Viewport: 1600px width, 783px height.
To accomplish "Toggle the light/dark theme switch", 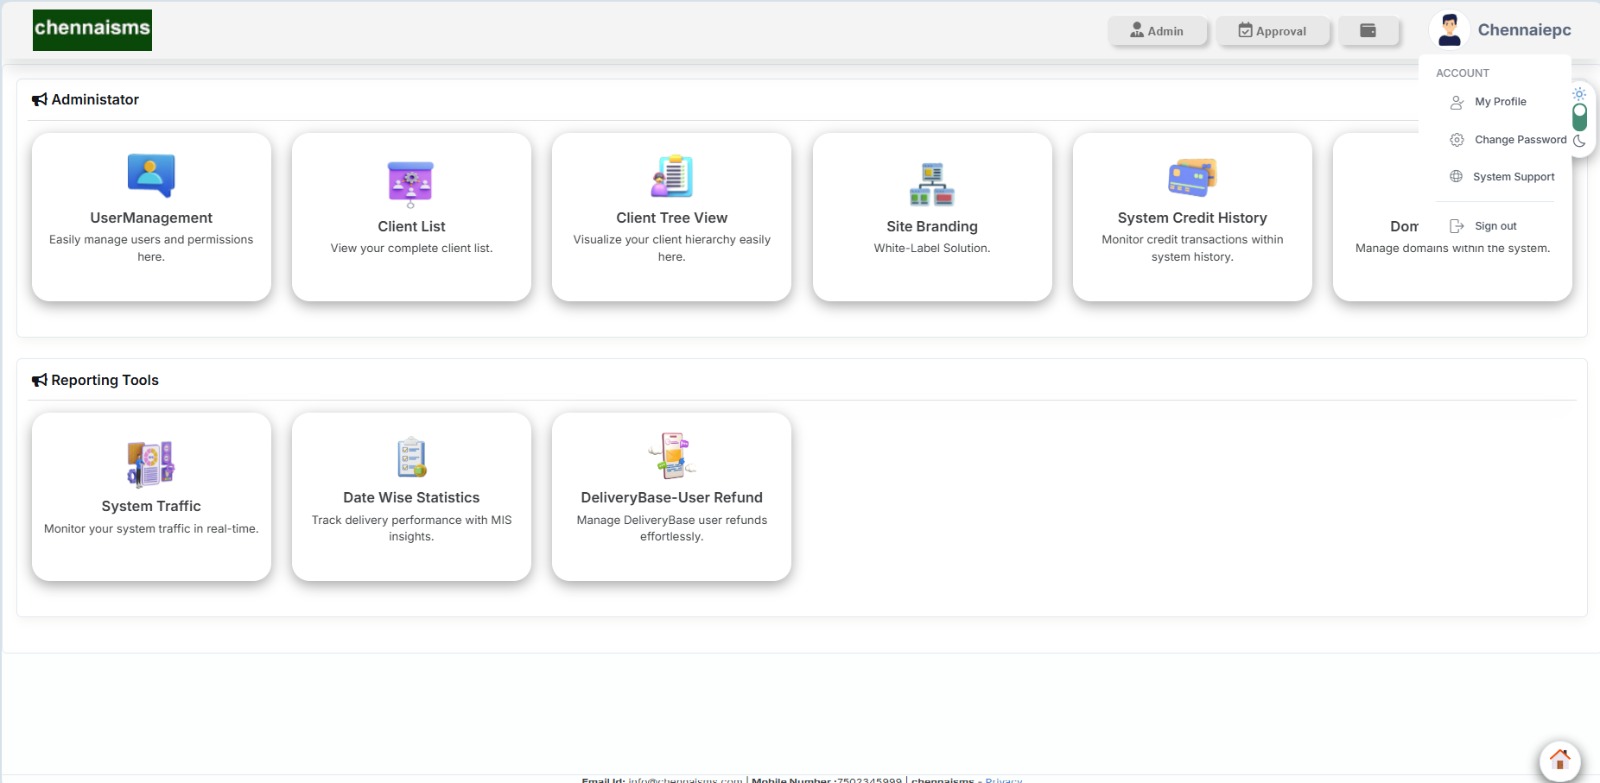I will point(1579,117).
